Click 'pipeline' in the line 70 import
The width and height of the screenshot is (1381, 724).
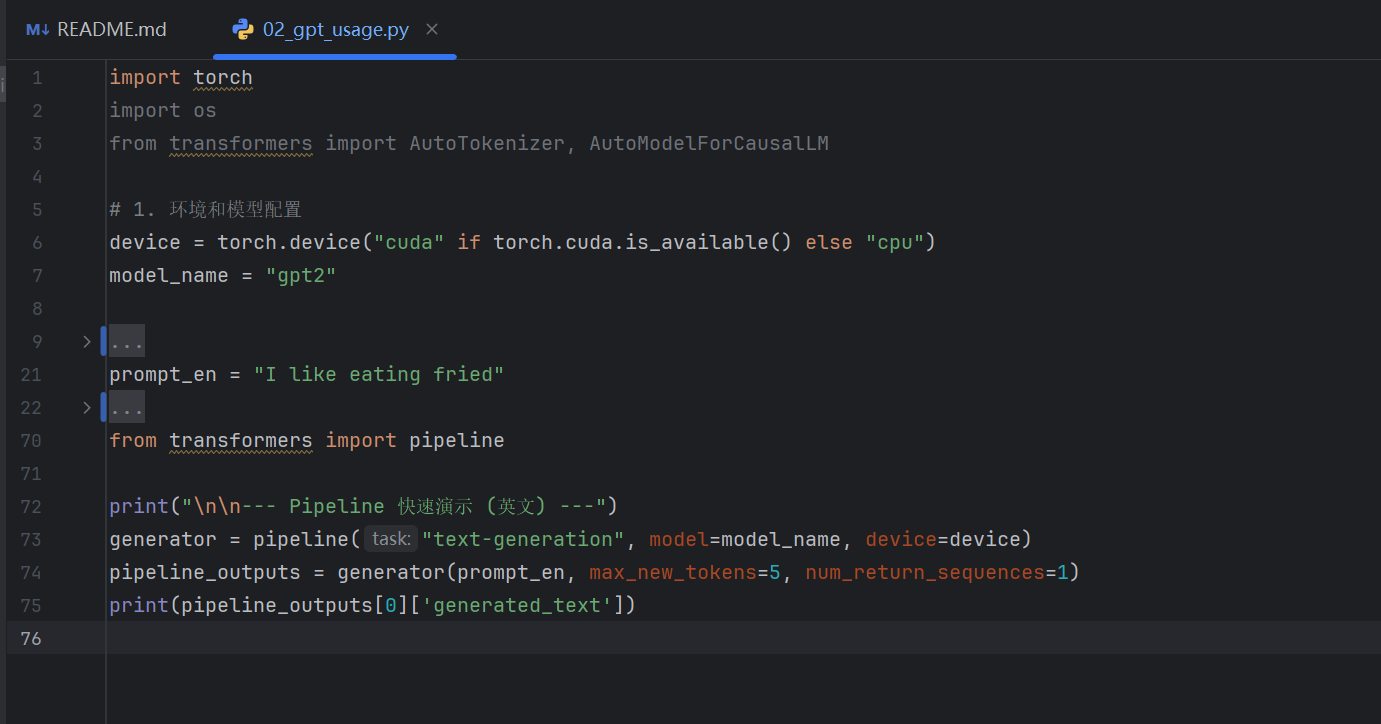(457, 440)
